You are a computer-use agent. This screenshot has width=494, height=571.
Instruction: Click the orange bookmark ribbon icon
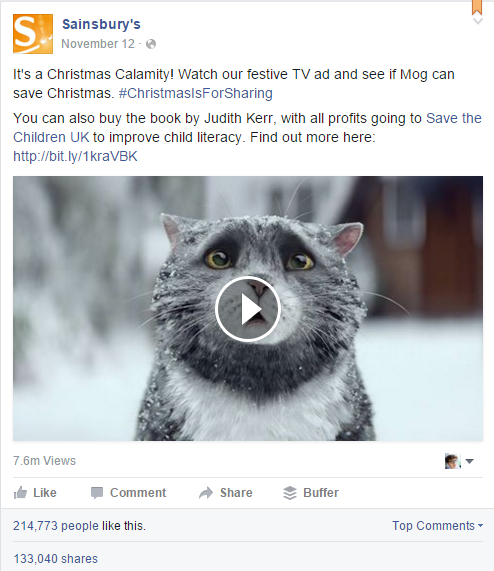click(x=477, y=7)
